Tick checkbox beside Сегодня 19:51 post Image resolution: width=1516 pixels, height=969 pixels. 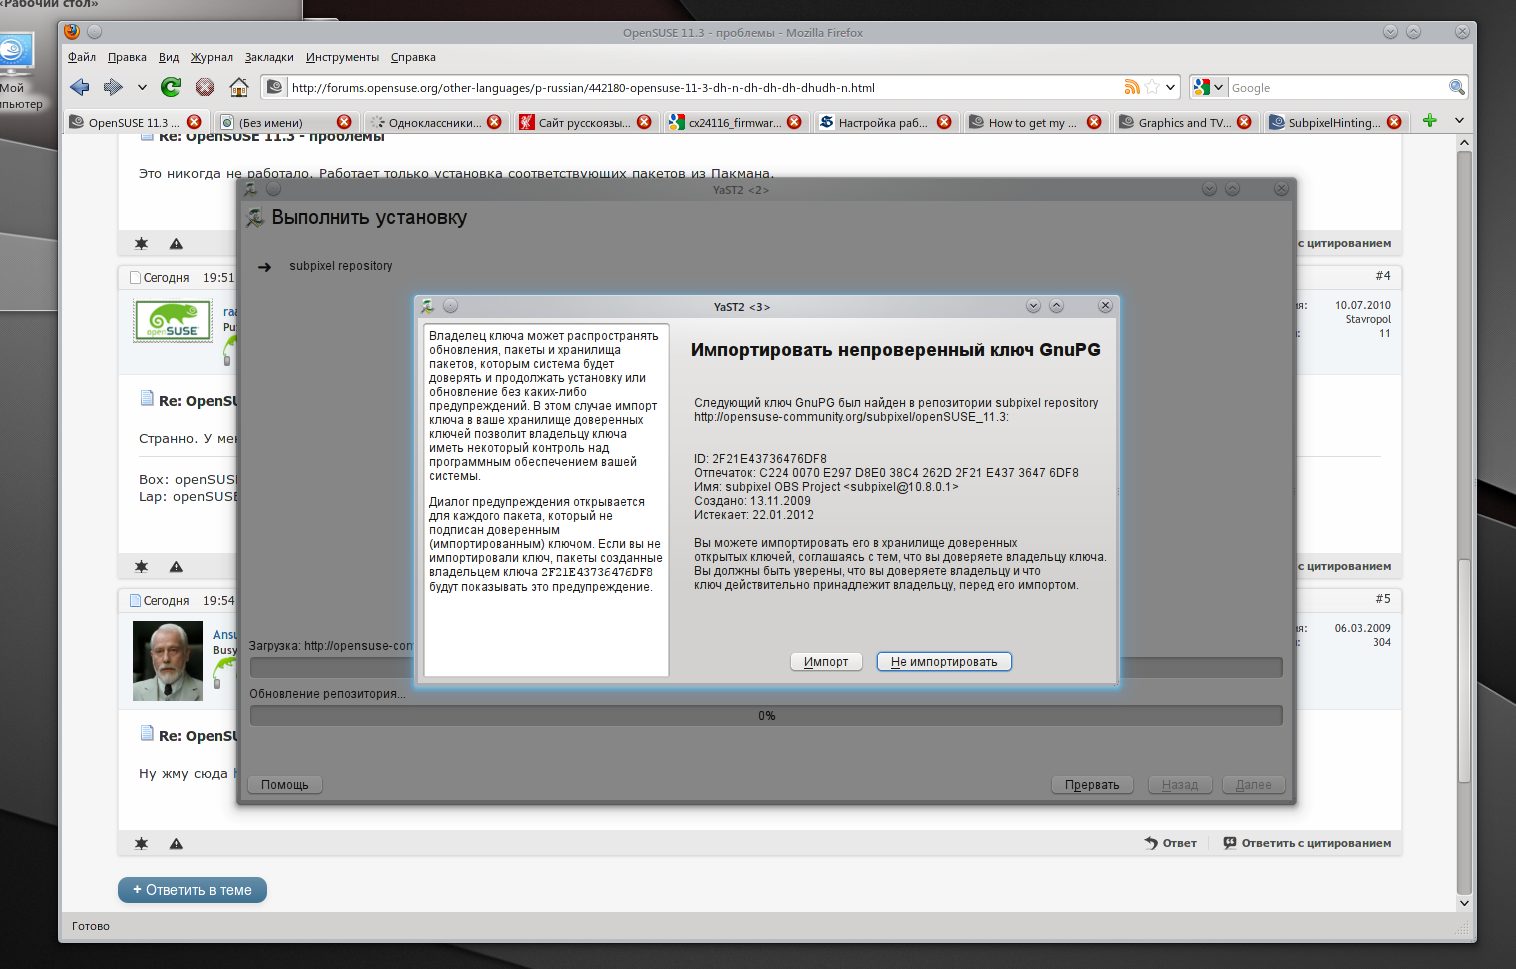135,278
